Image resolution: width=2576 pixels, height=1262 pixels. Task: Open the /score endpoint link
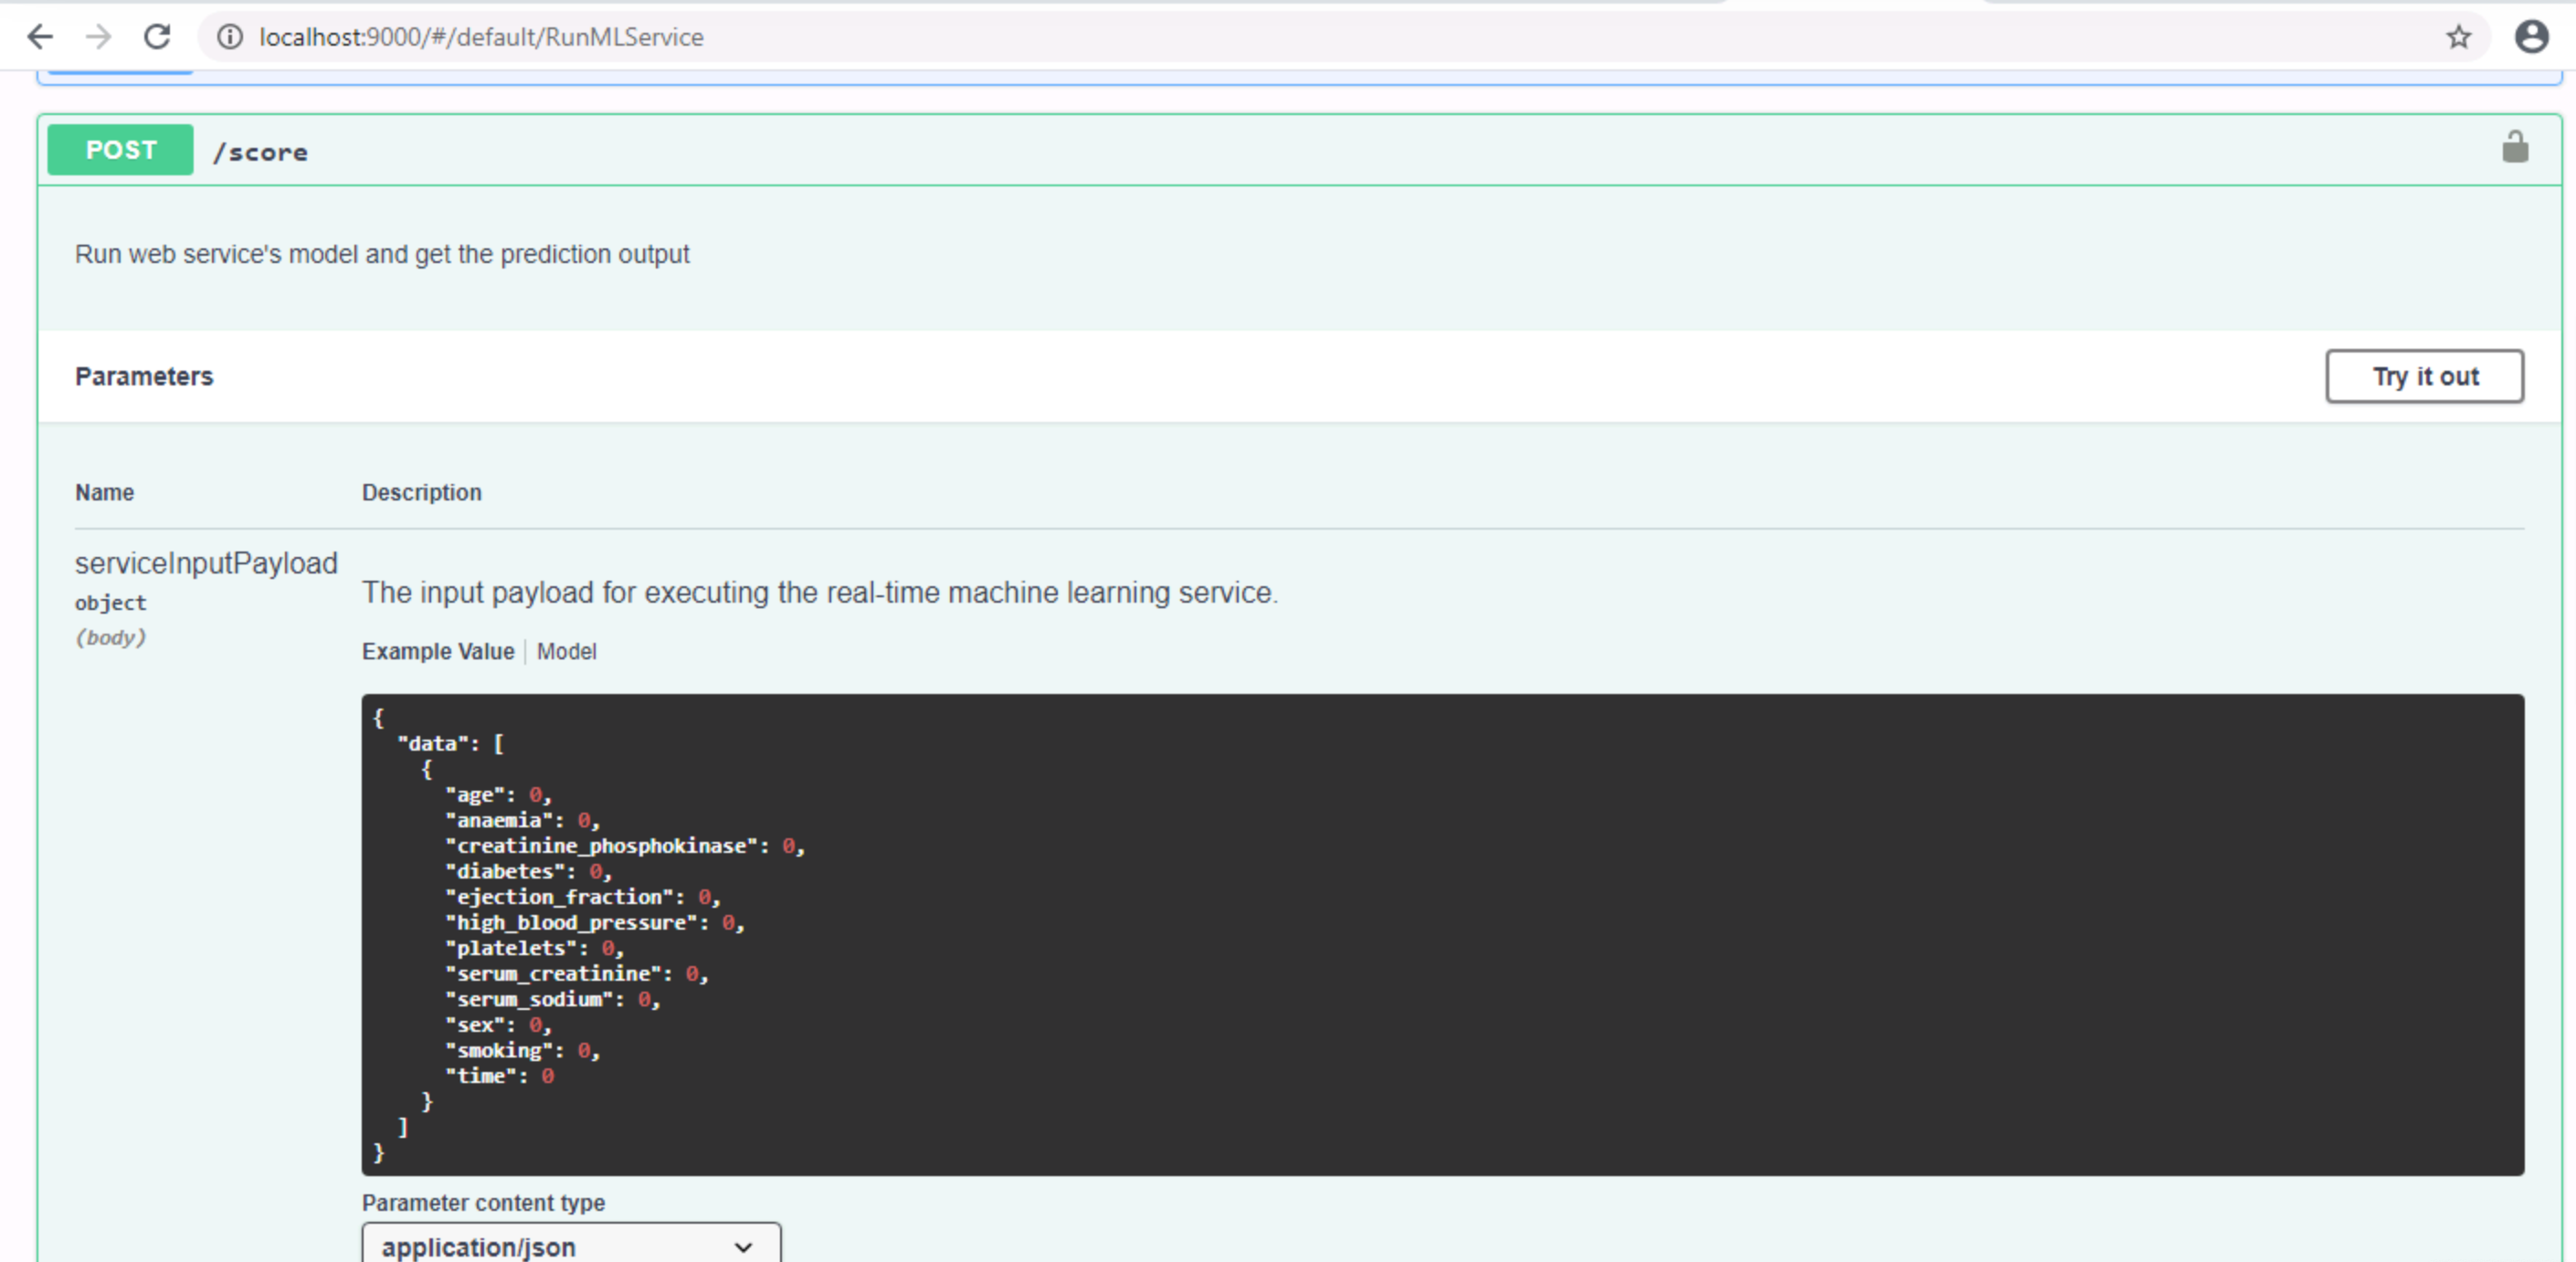click(261, 151)
